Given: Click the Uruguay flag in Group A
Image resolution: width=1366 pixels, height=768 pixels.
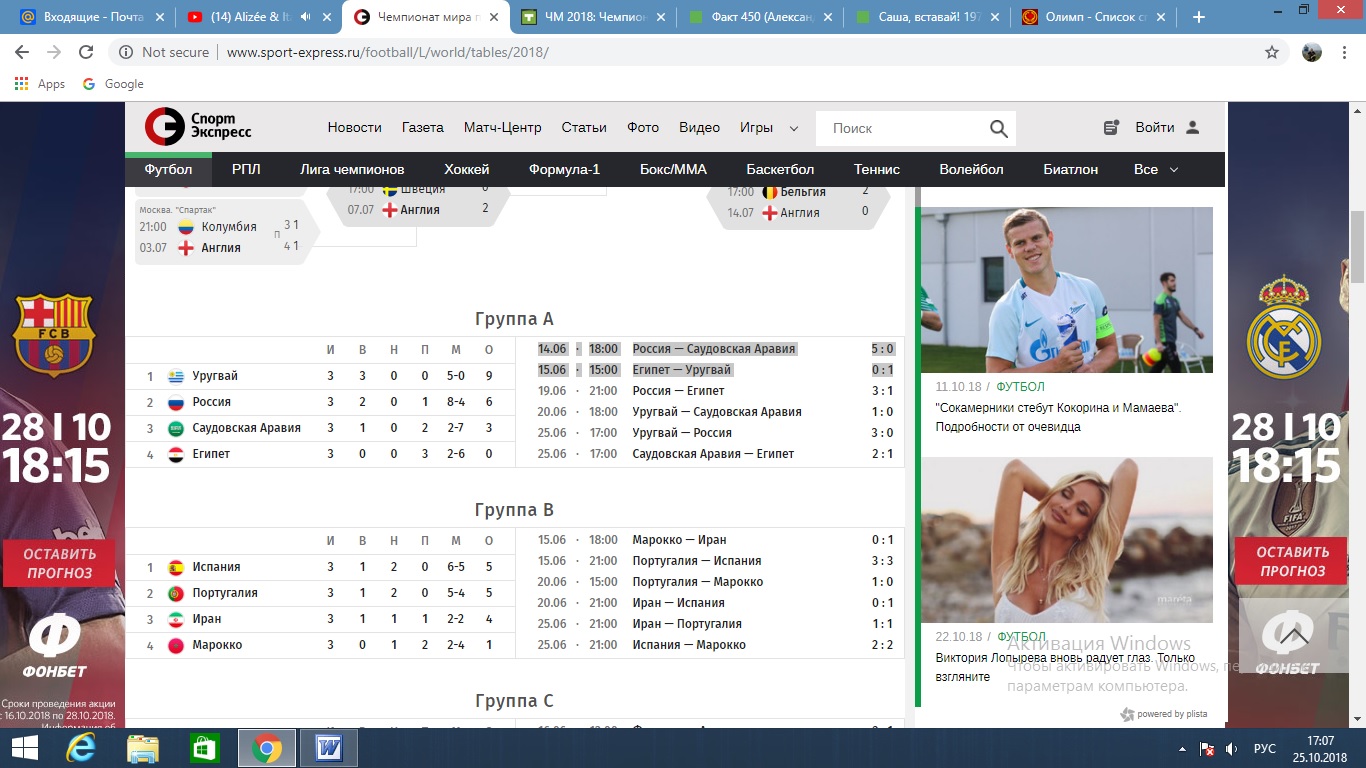Looking at the screenshot, I should [x=176, y=376].
